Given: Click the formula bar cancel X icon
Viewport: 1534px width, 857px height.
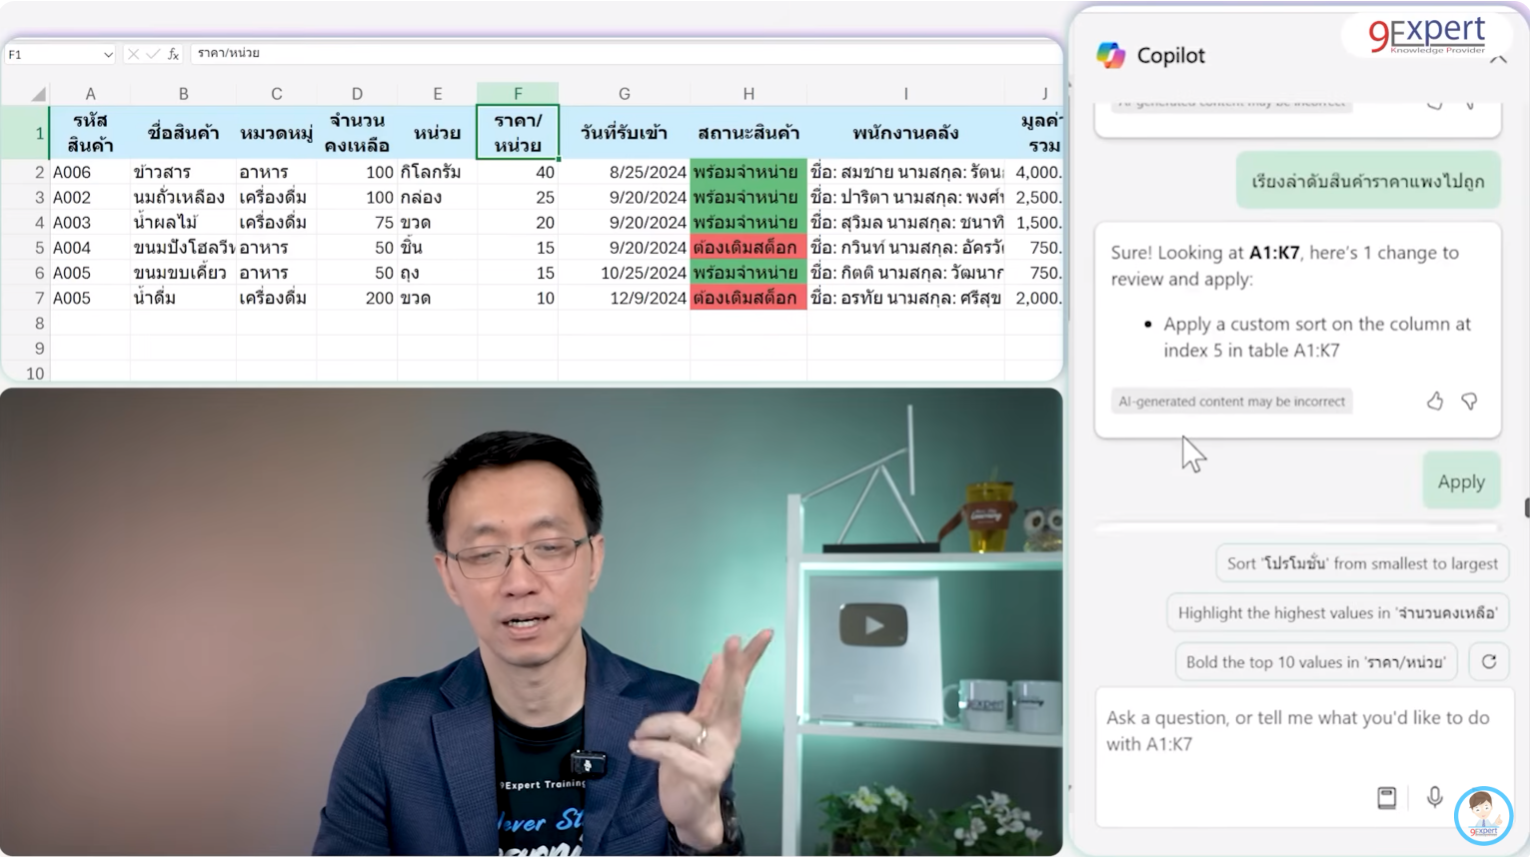Looking at the screenshot, I should tap(133, 54).
